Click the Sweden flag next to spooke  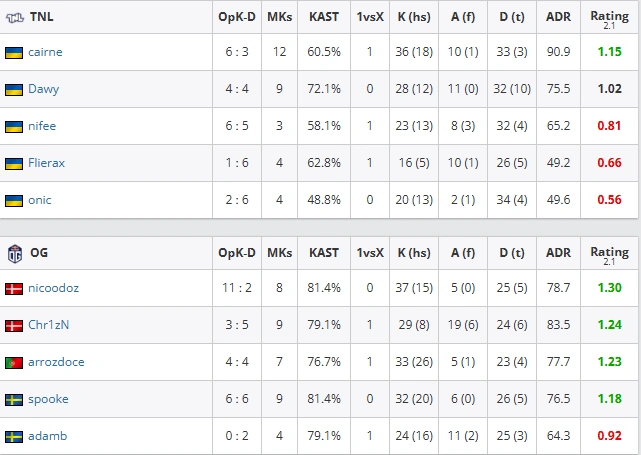pos(14,399)
